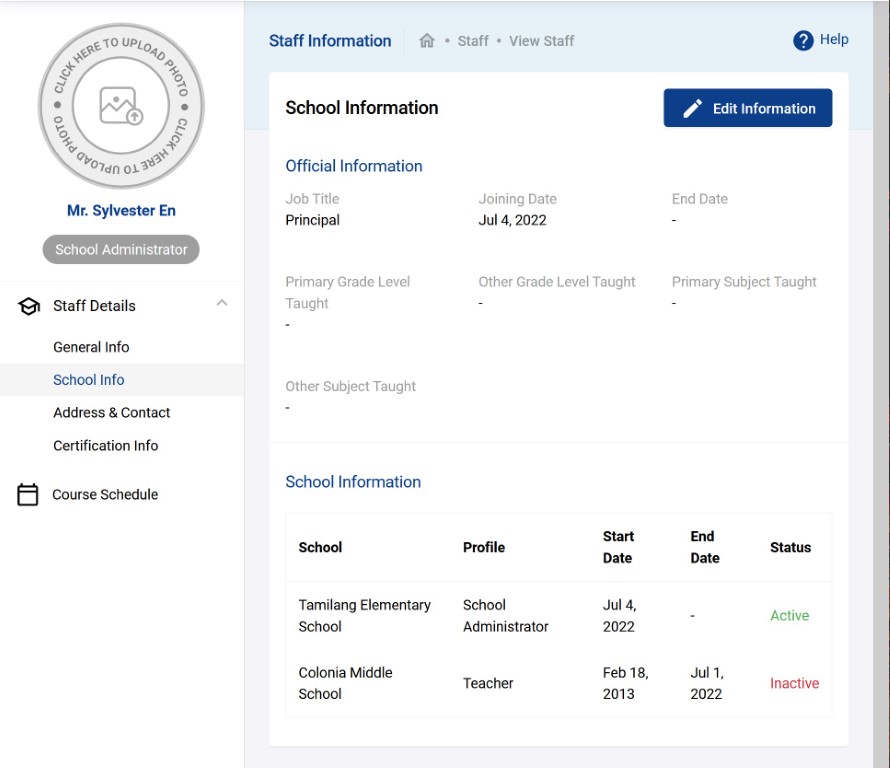Expand the Course Schedule section
Screen dimensions: 890x768
[105, 494]
